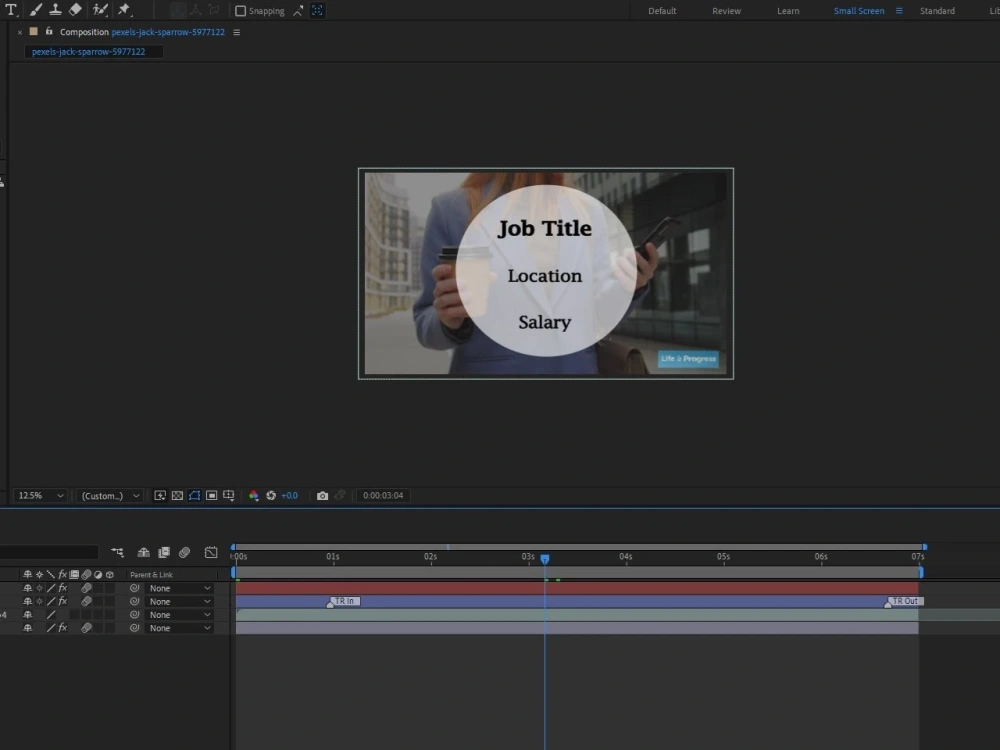Toggle the Shy switch on the fourth layer
The width and height of the screenshot is (1000, 750).
pyautogui.click(x=27, y=628)
